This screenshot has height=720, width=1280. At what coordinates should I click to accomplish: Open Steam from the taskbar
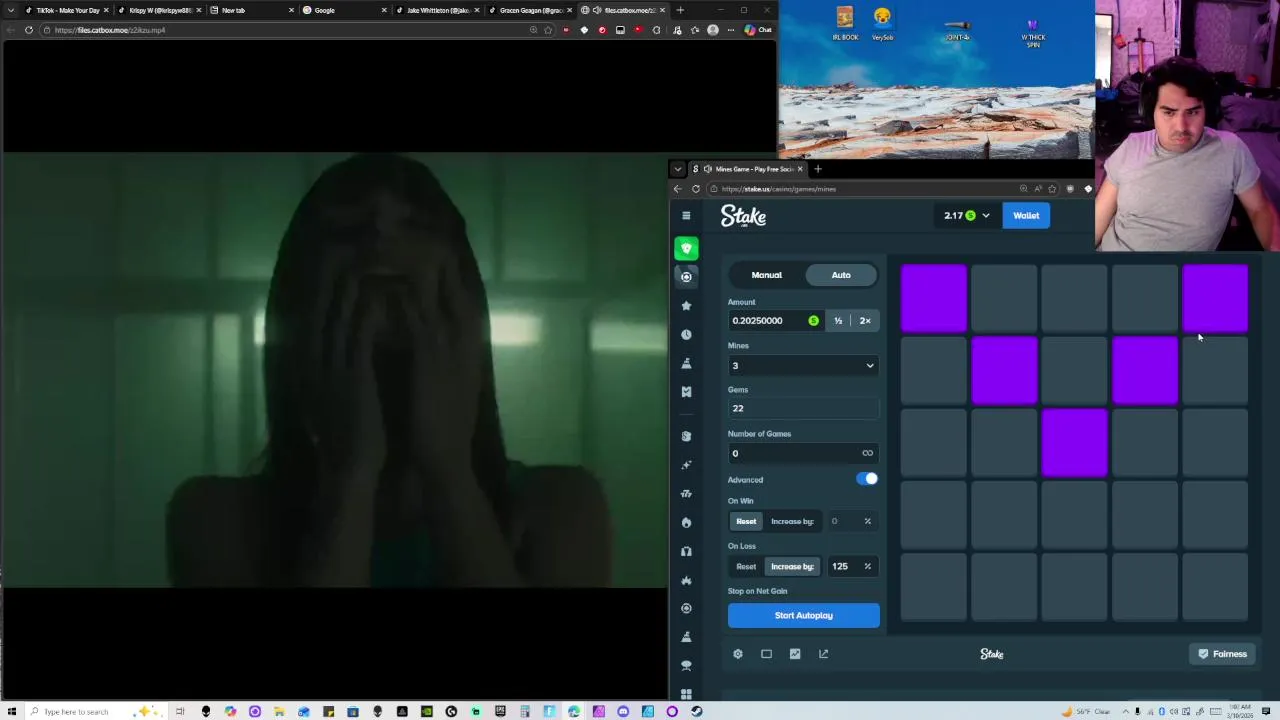(696, 712)
